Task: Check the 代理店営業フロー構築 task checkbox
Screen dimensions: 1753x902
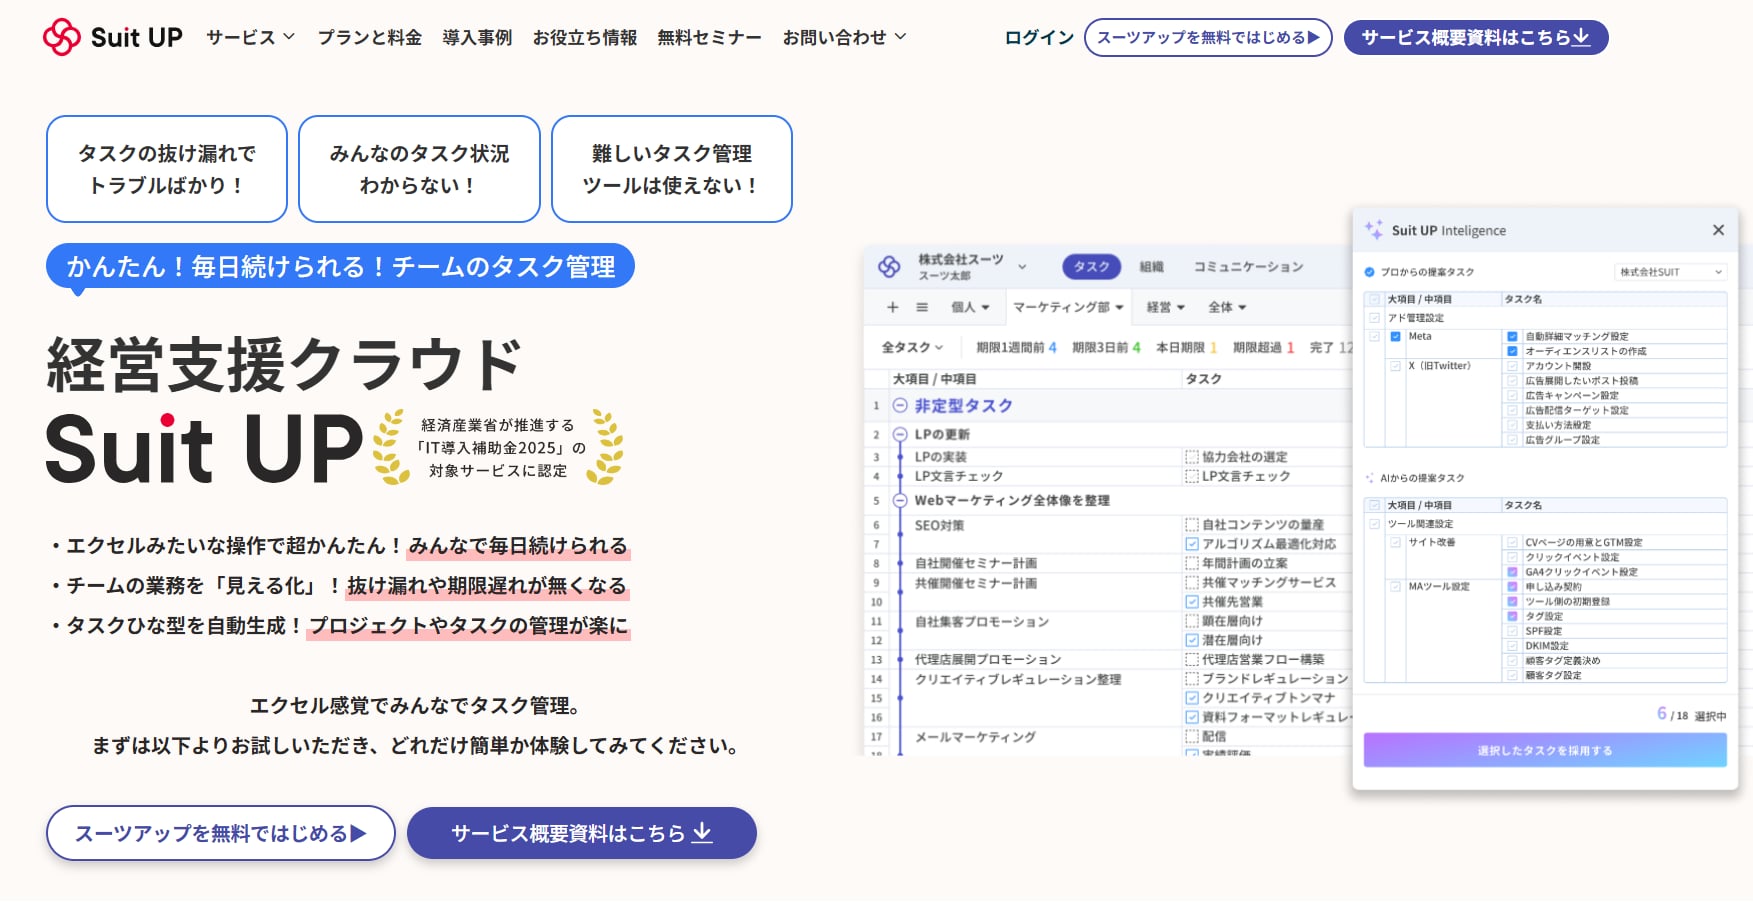Action: [x=1192, y=659]
